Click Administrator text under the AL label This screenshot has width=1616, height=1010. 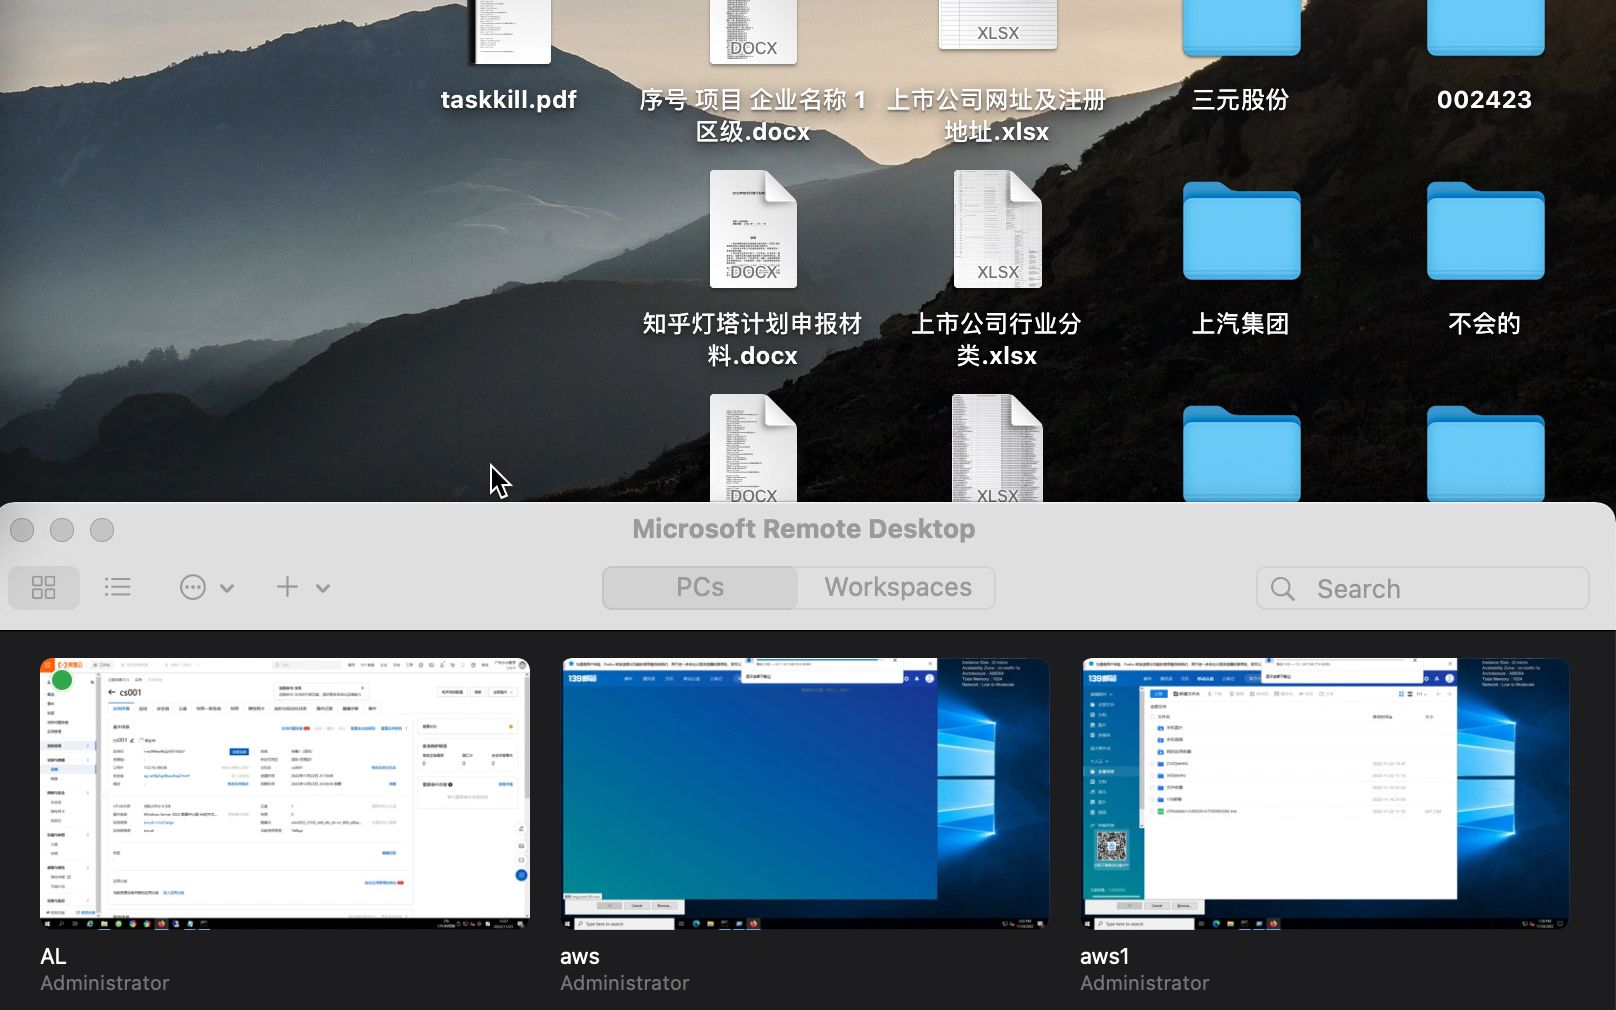tap(105, 983)
